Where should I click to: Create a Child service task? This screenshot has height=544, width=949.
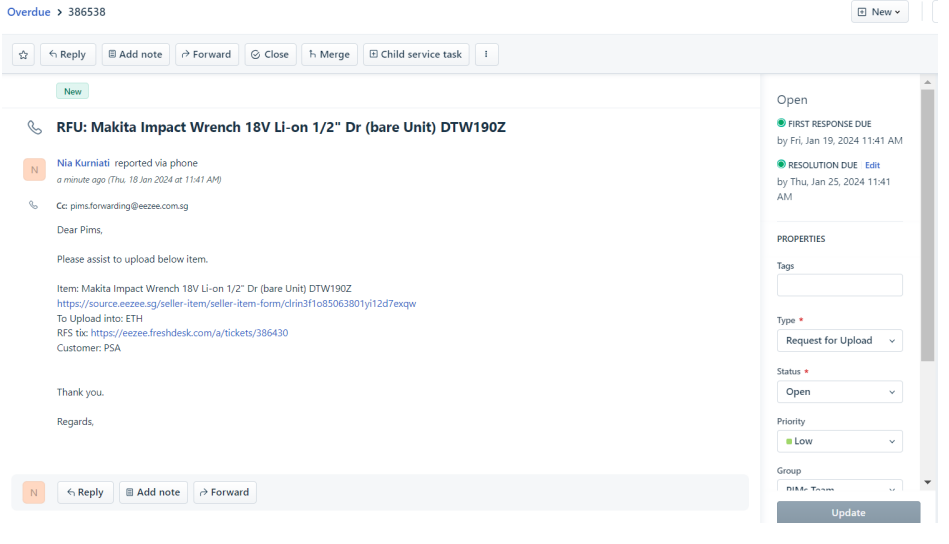[x=416, y=54]
